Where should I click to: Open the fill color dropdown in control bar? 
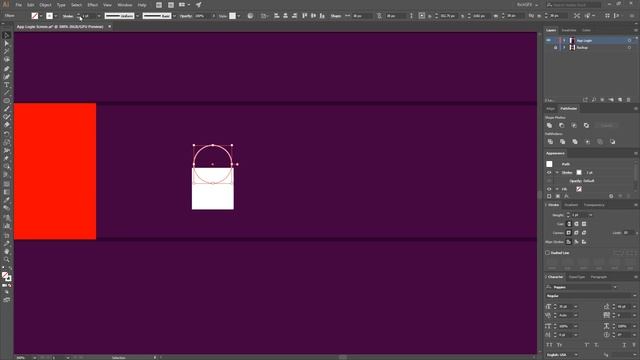point(41,16)
